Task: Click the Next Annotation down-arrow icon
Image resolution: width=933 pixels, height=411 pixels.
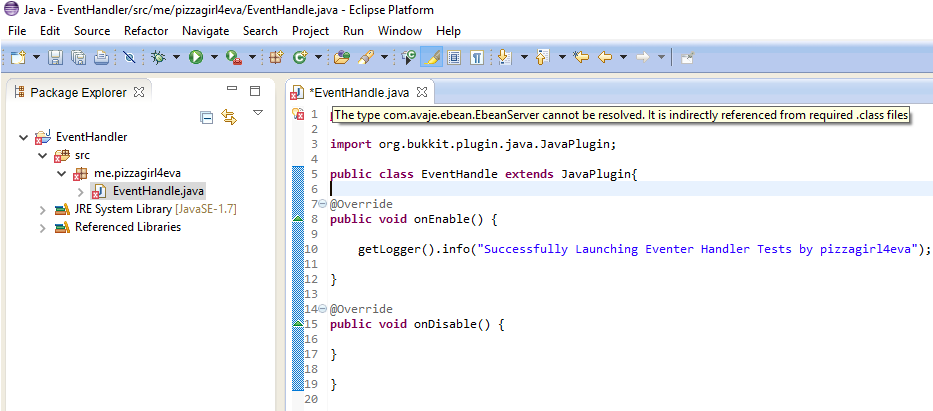Action: click(505, 58)
